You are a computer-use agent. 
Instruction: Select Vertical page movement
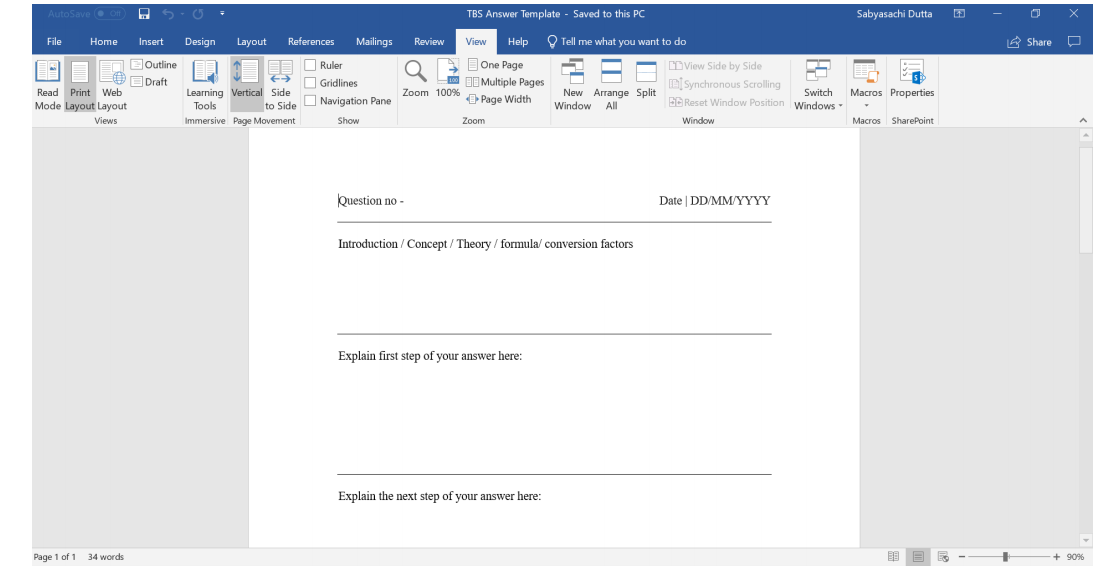point(246,84)
